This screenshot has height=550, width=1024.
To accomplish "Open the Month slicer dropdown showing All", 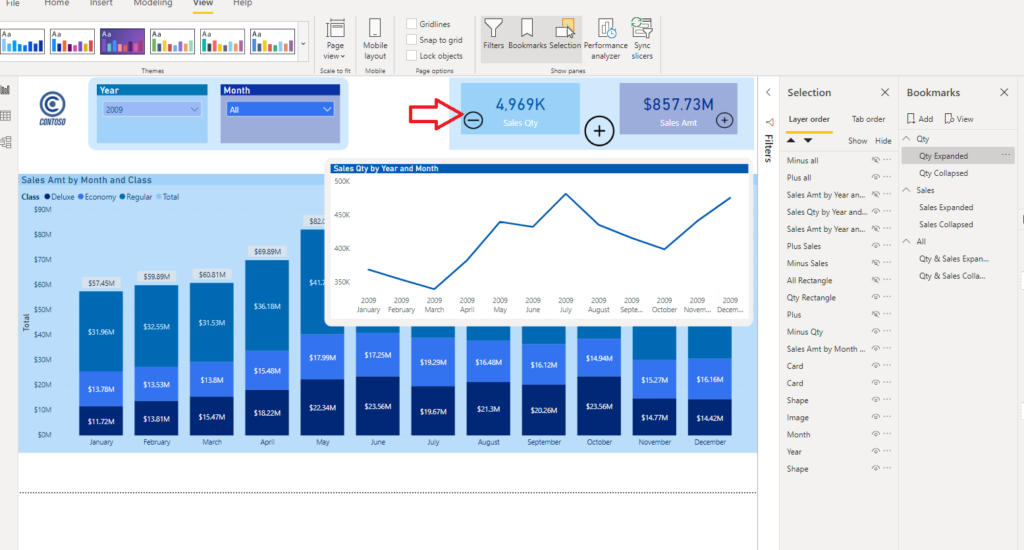I will pyautogui.click(x=280, y=110).
